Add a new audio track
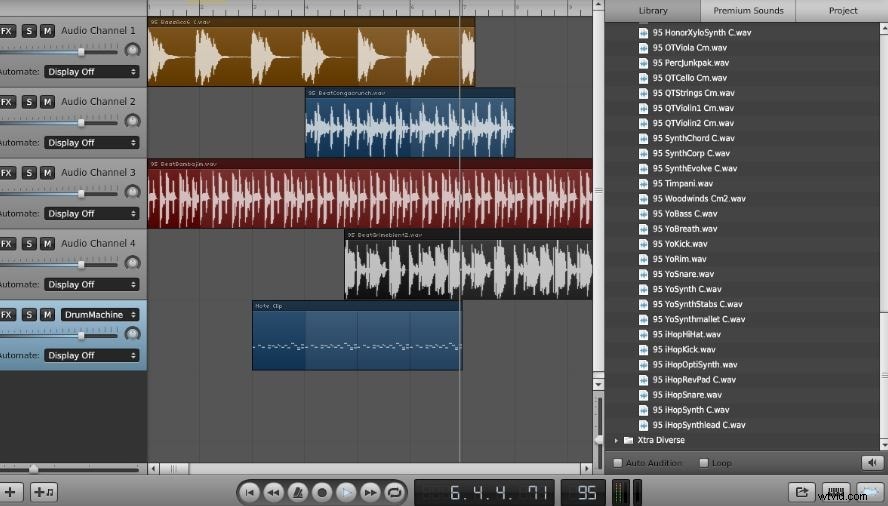The height and width of the screenshot is (506, 888). coord(10,492)
